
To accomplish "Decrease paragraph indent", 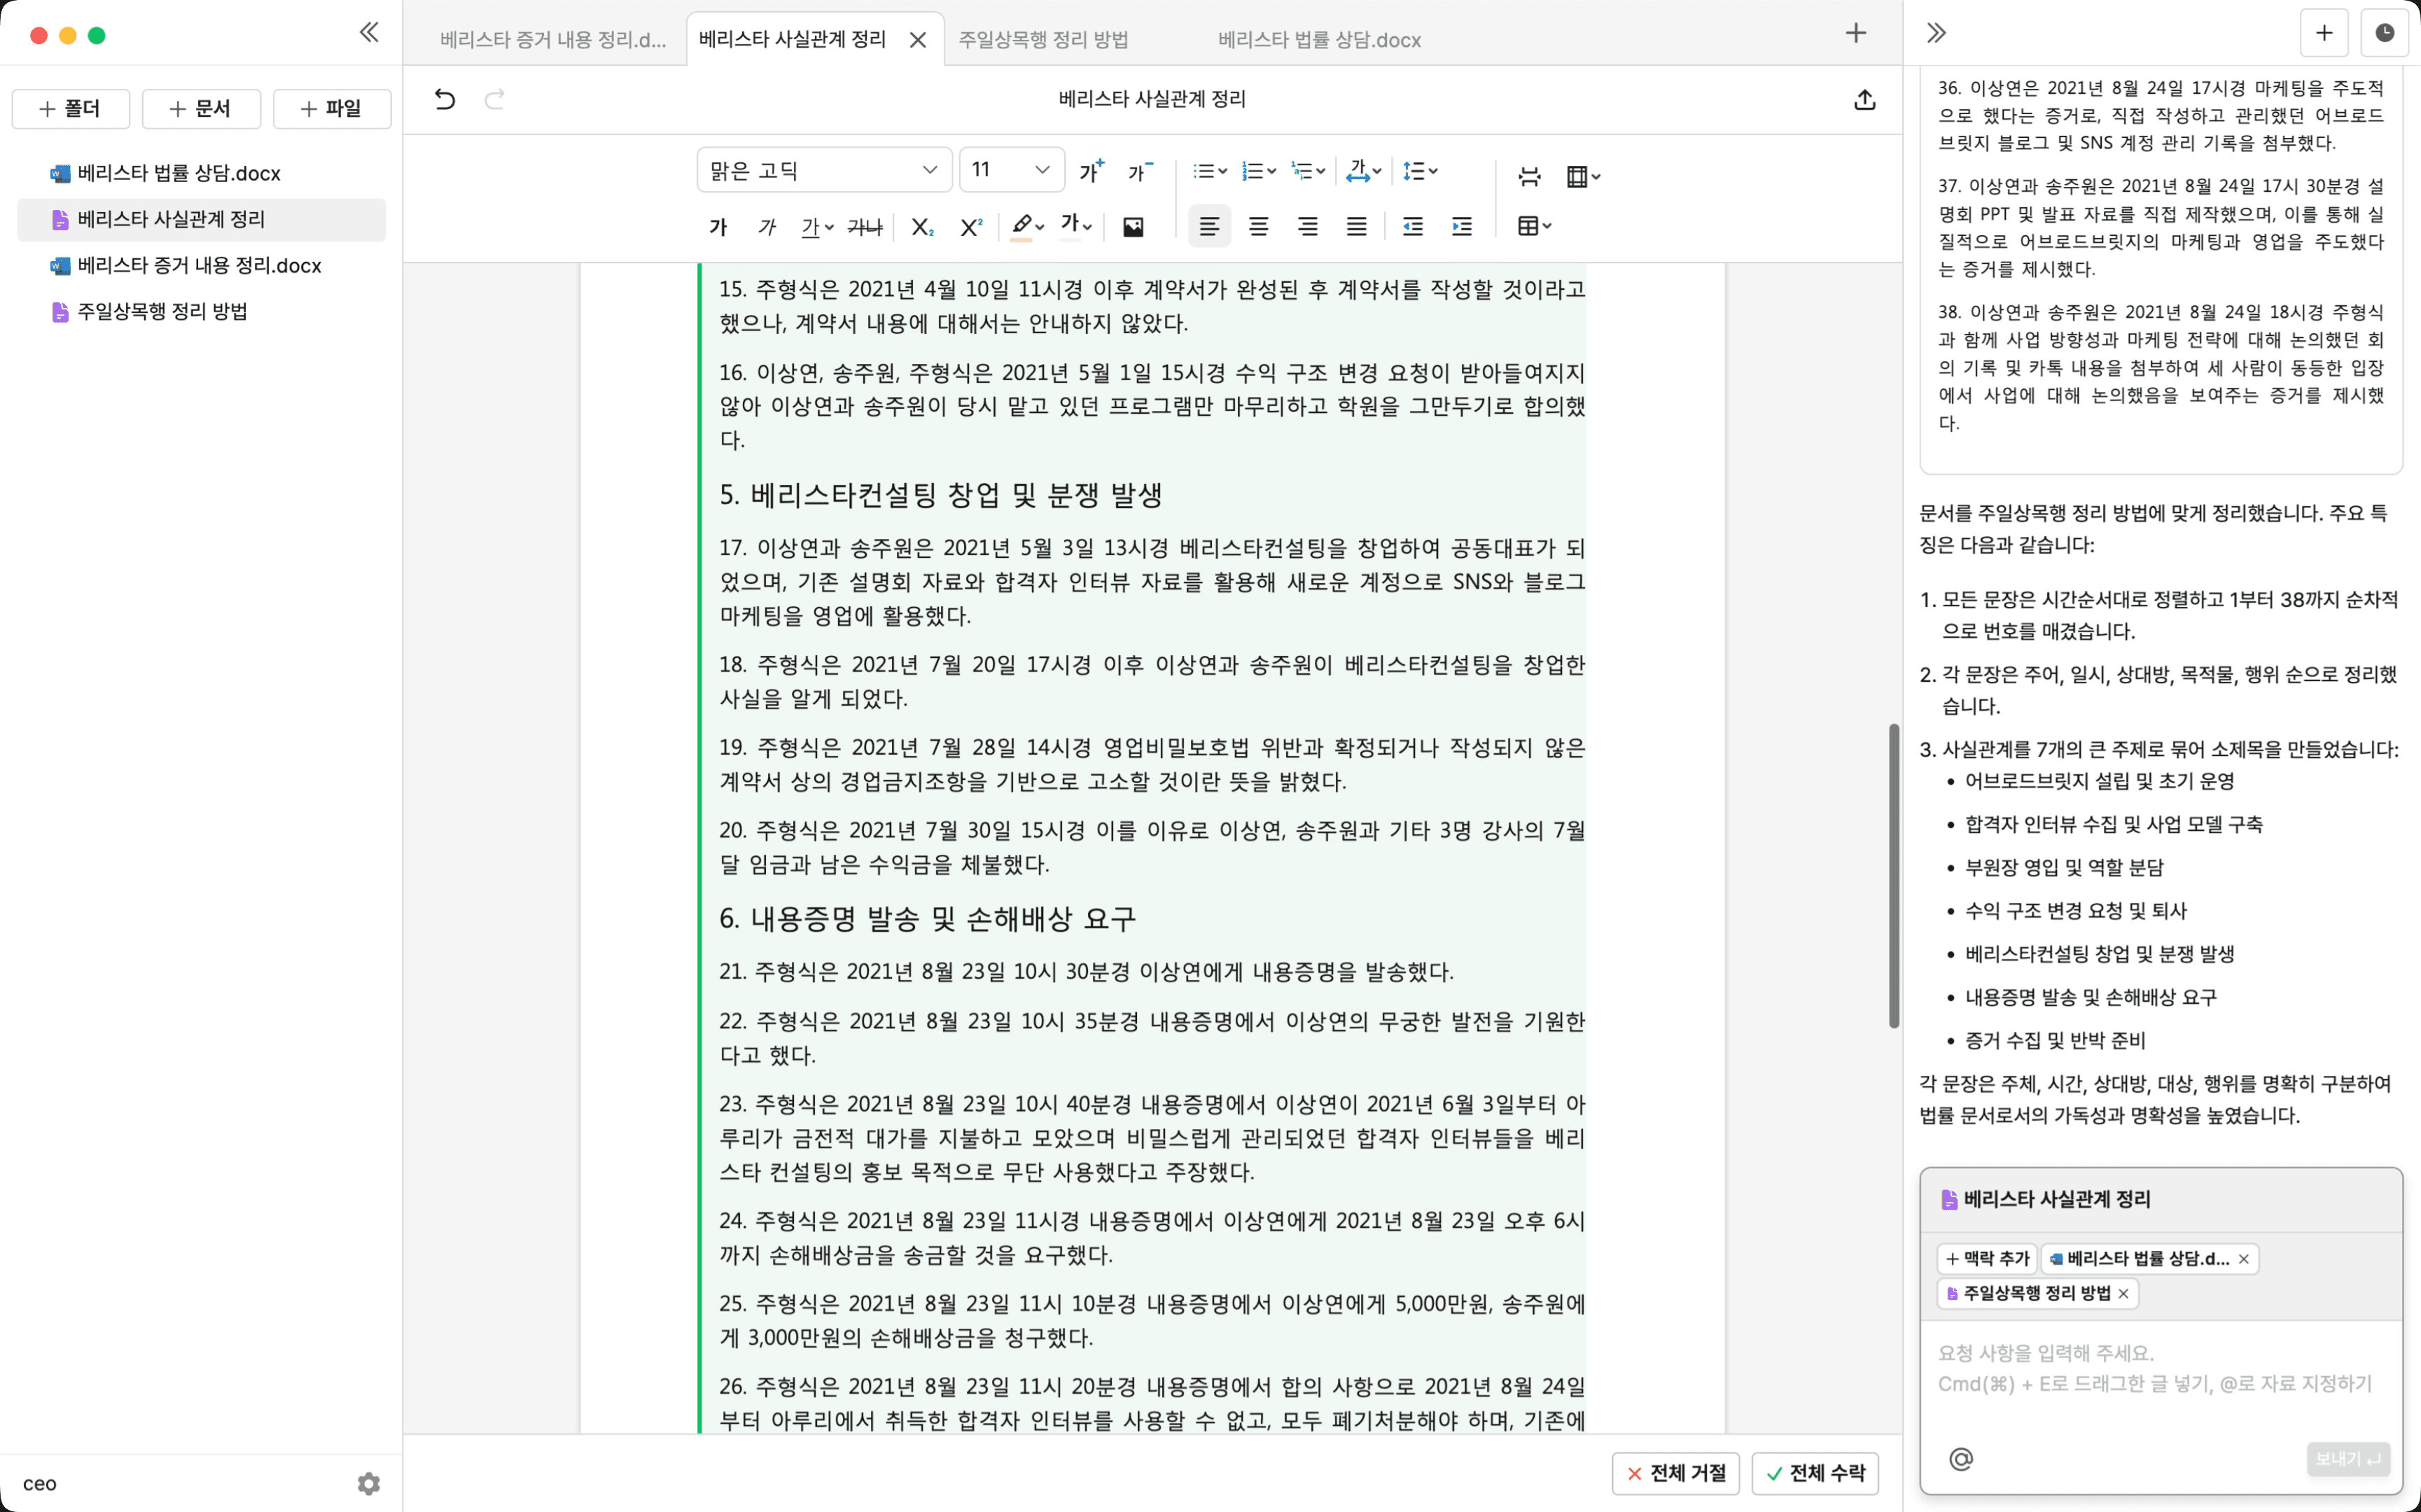I will pyautogui.click(x=1413, y=227).
